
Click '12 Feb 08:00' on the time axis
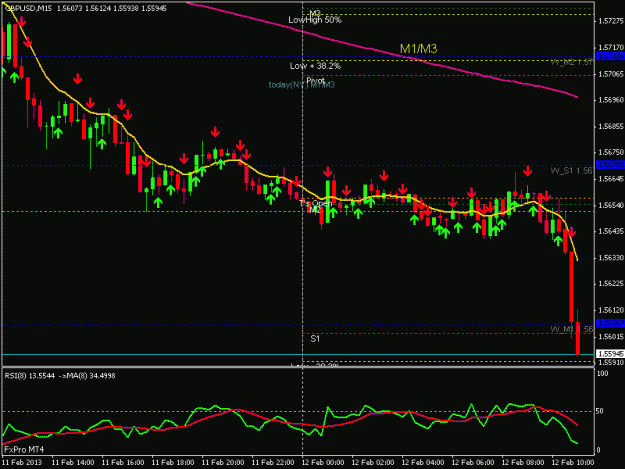coord(523,463)
